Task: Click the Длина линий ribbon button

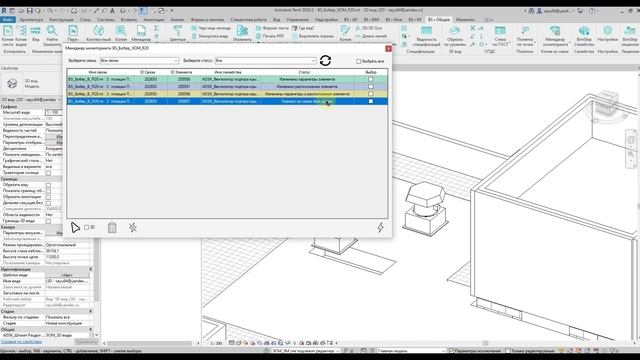Action: [x=371, y=36]
